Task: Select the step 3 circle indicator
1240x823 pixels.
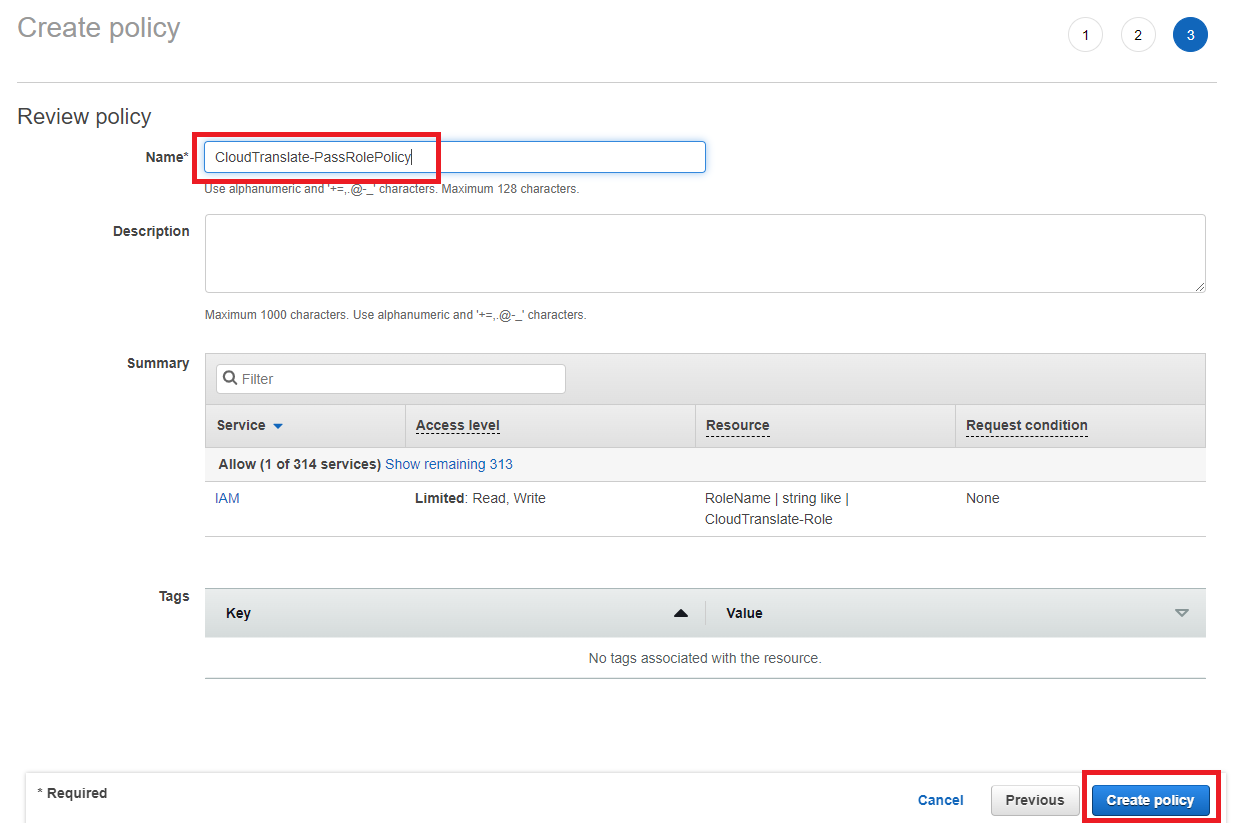Action: coord(1189,36)
